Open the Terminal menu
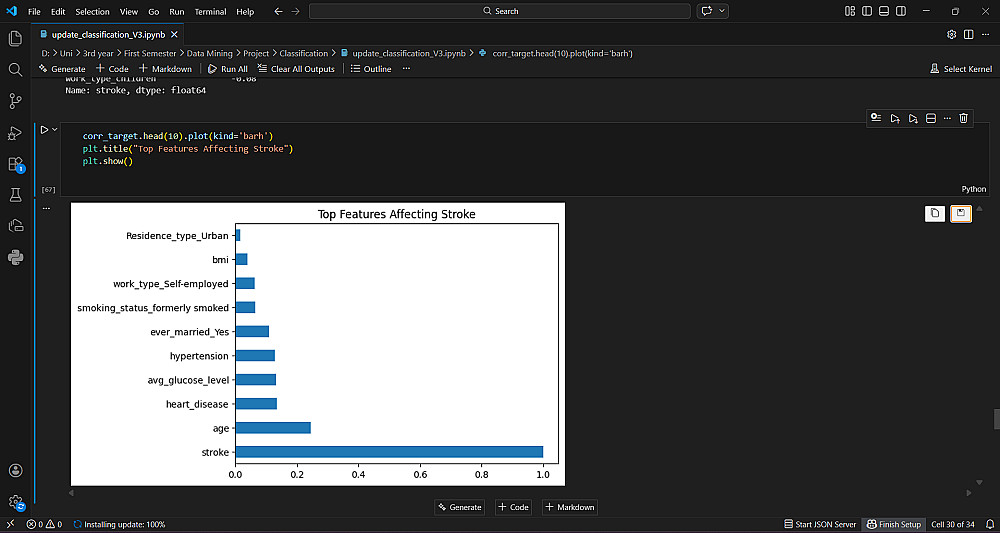 click(210, 11)
